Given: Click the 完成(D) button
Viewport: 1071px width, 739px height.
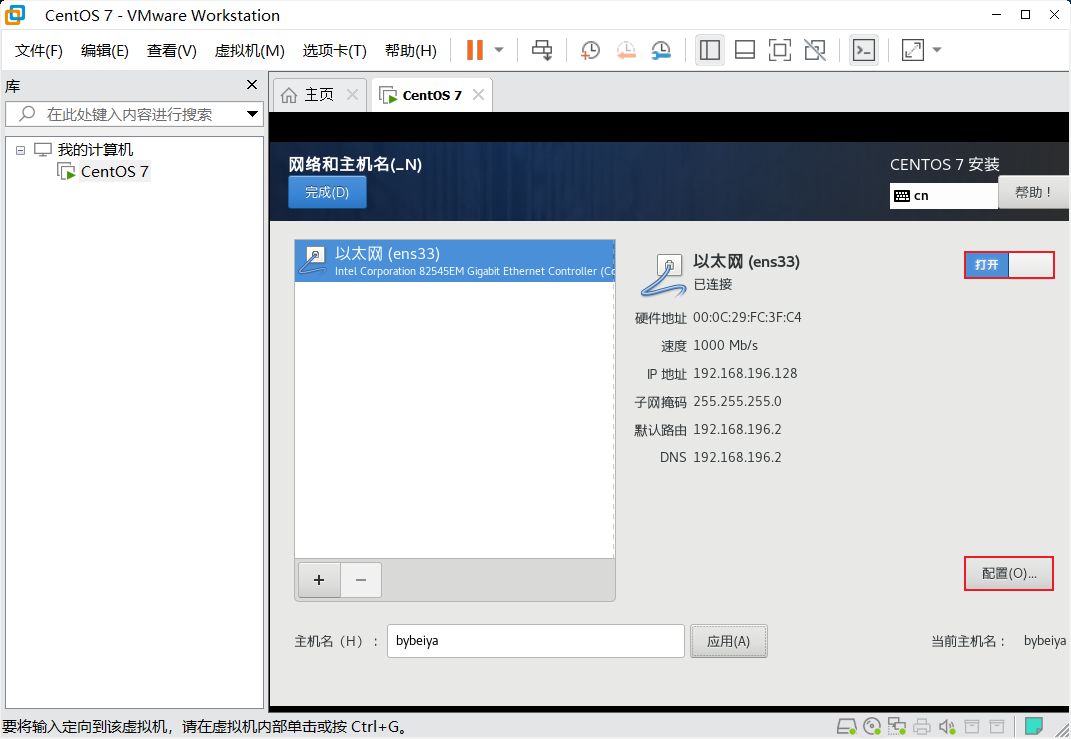Looking at the screenshot, I should pos(327,193).
